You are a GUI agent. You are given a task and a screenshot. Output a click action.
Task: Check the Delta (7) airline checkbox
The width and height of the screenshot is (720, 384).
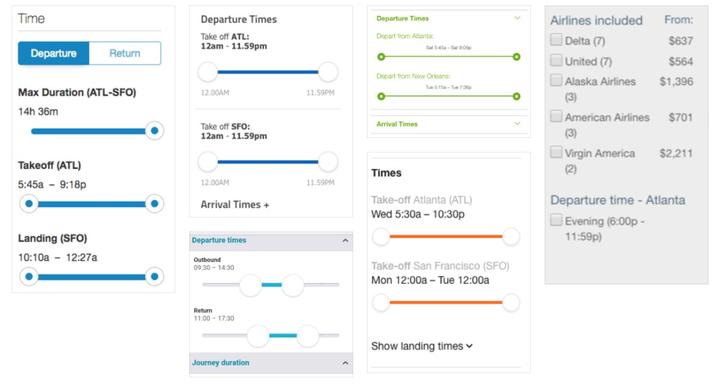point(556,40)
